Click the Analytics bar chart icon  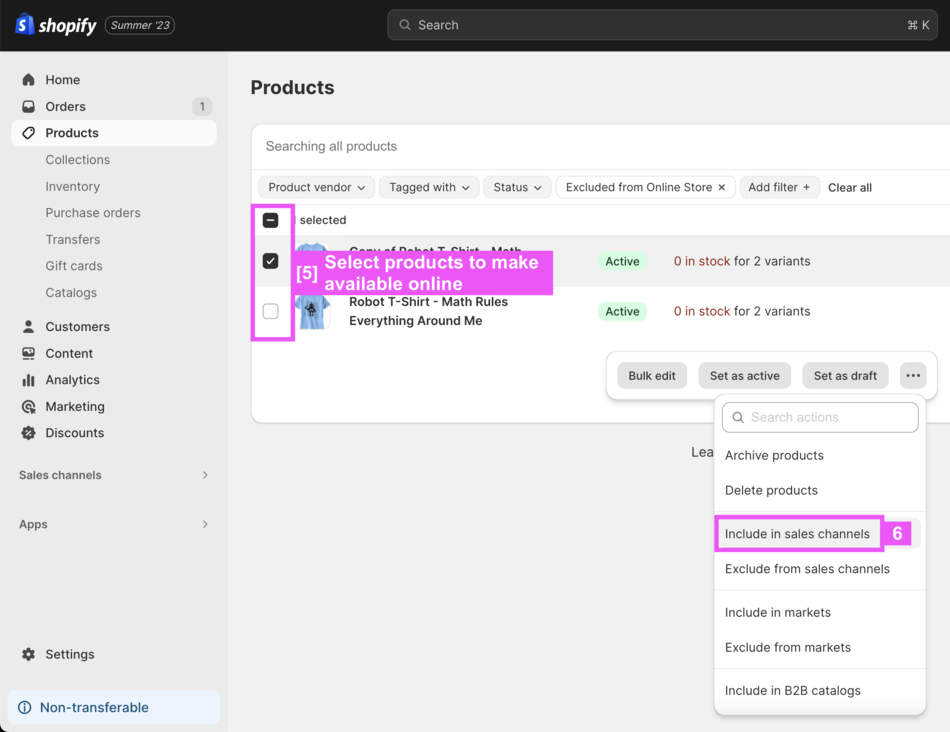(x=28, y=380)
